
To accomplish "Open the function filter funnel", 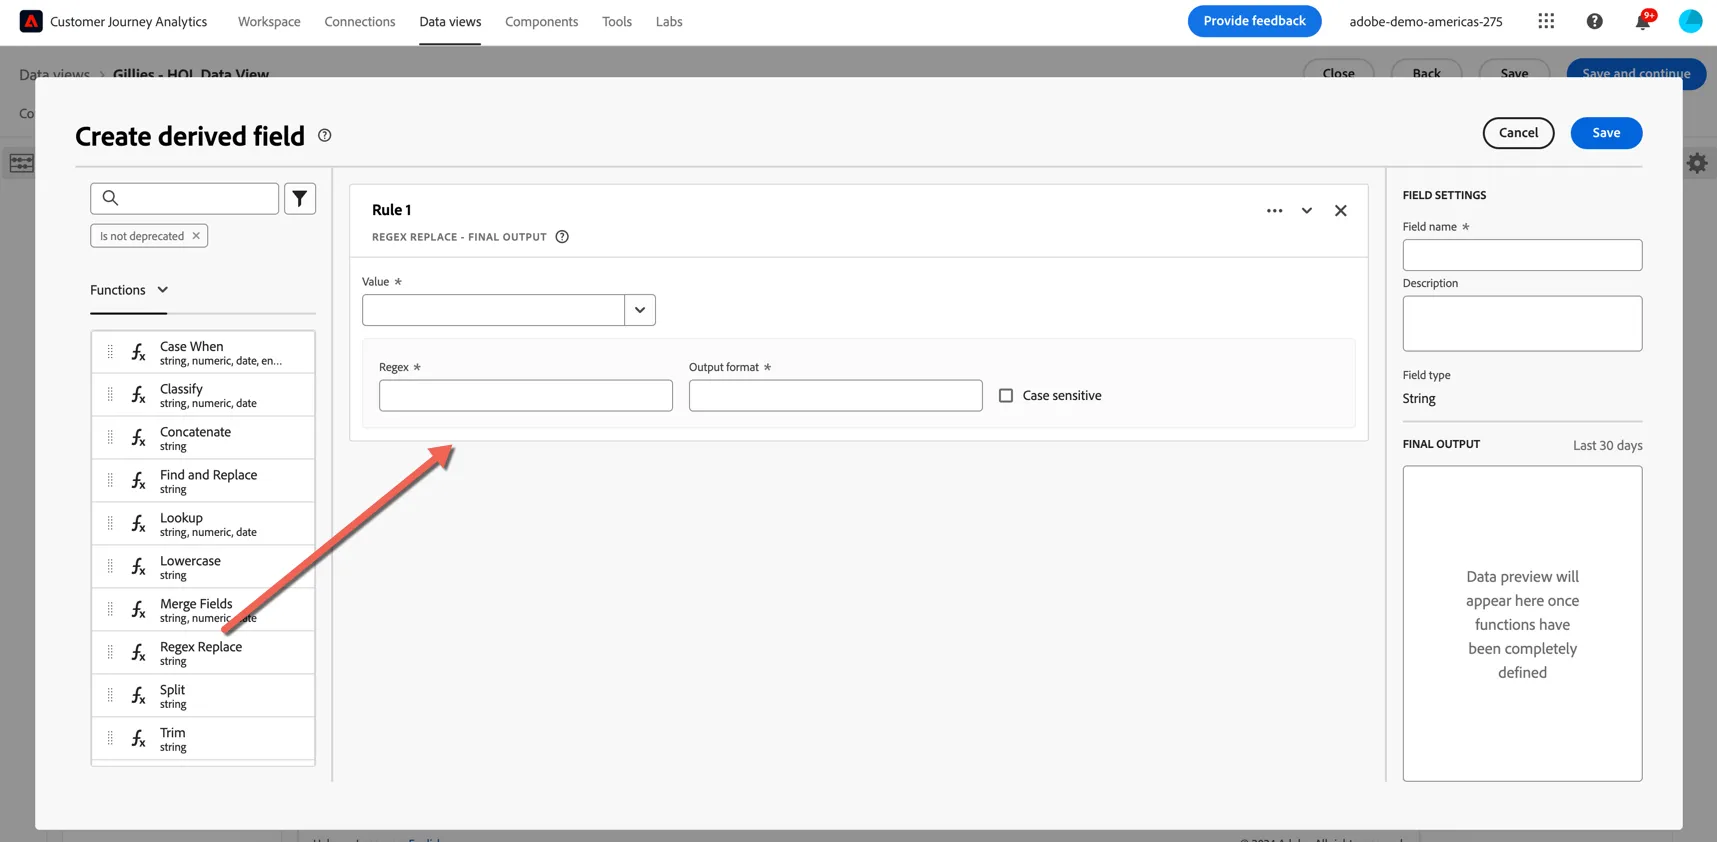I will 300,198.
